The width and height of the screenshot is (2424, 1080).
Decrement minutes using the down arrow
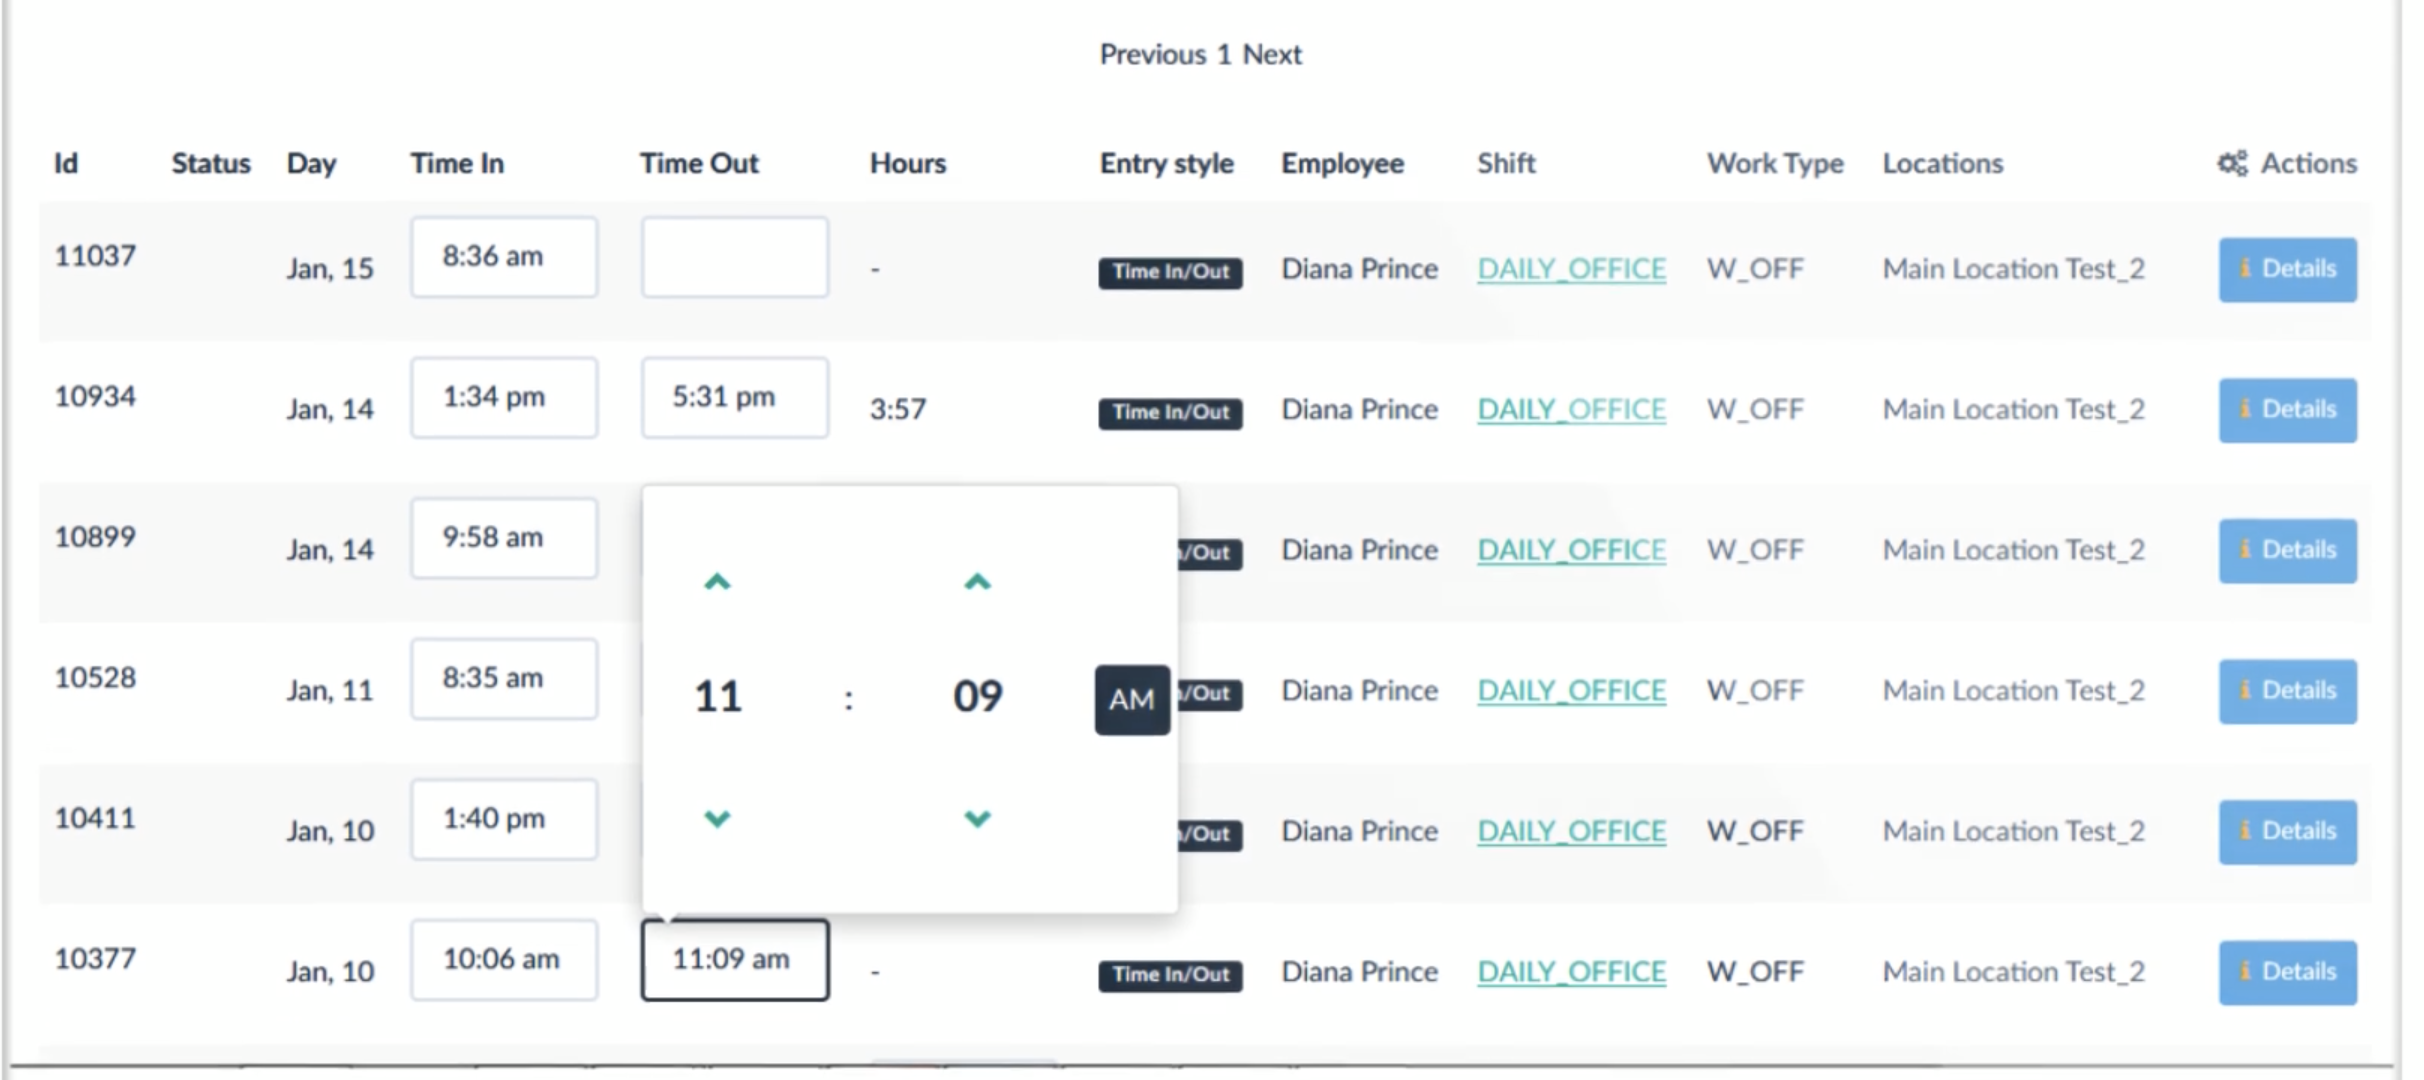coord(976,817)
